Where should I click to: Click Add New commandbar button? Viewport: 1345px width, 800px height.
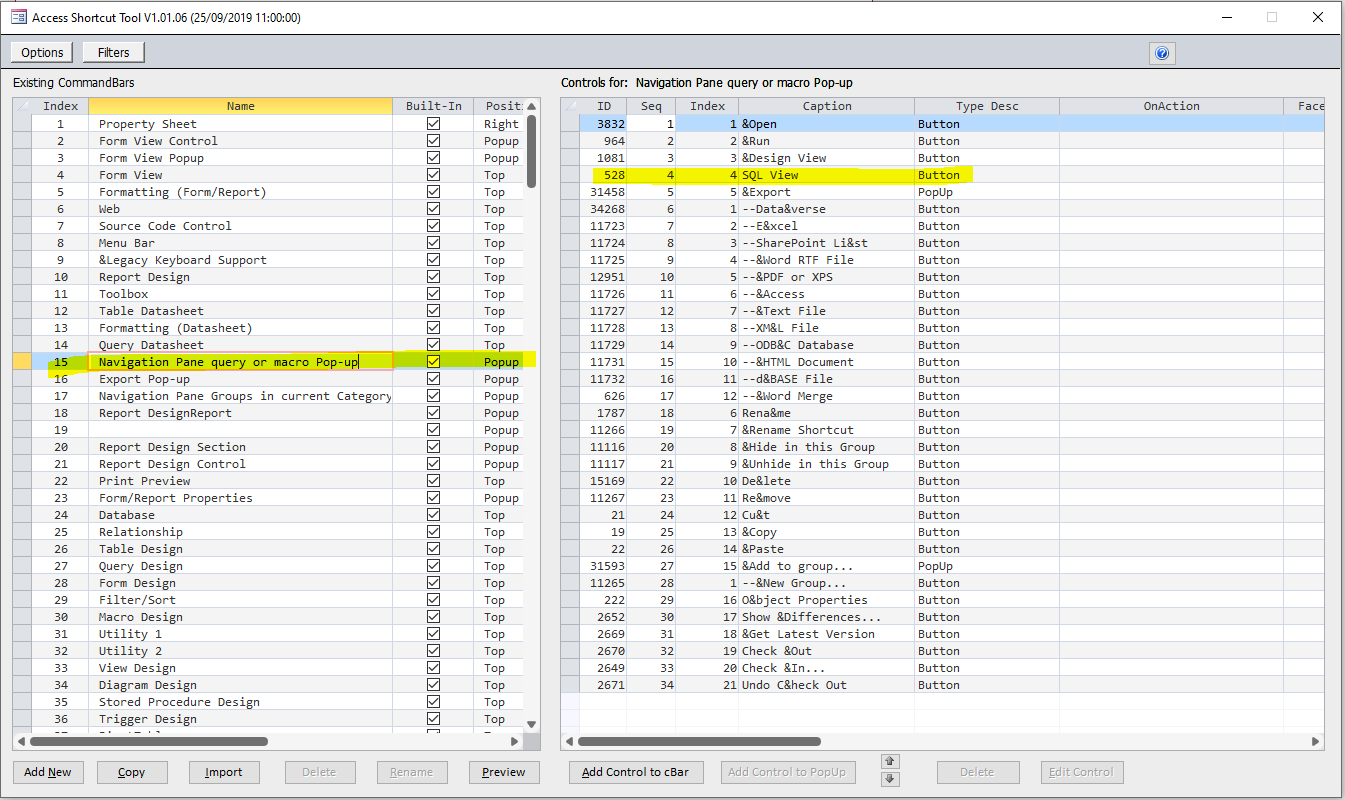point(48,772)
